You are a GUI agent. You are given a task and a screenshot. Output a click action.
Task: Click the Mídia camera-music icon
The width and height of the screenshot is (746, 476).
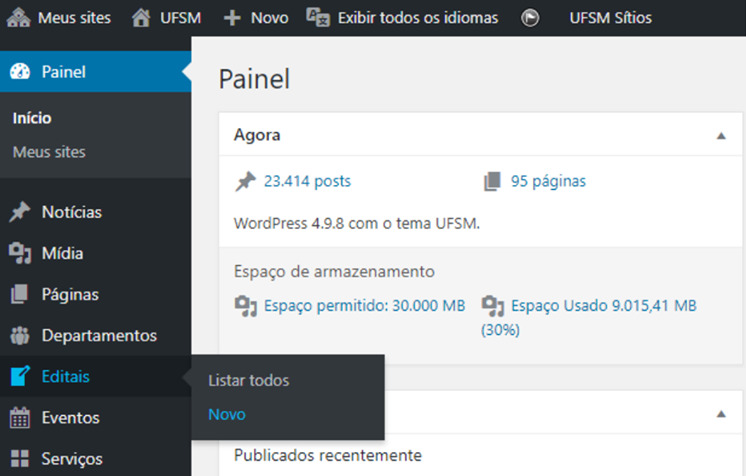coord(19,253)
